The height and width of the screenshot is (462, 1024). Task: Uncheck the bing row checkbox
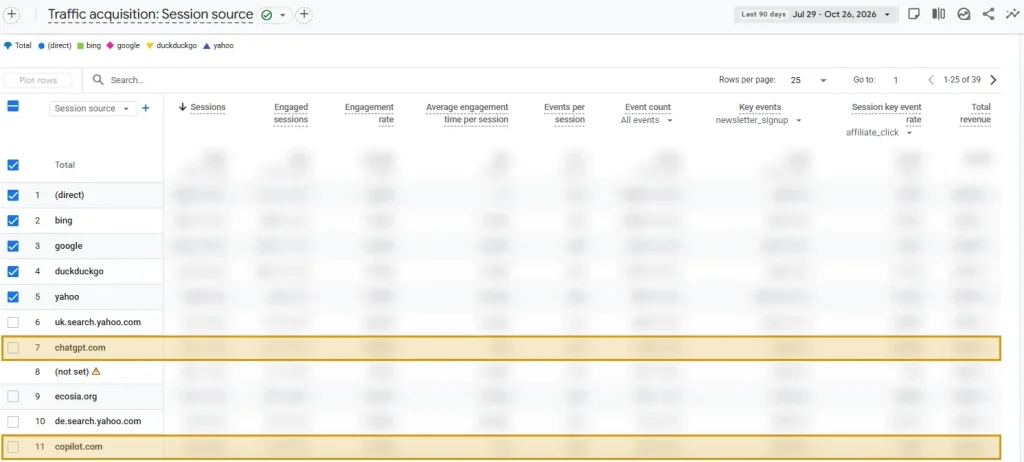point(12,220)
